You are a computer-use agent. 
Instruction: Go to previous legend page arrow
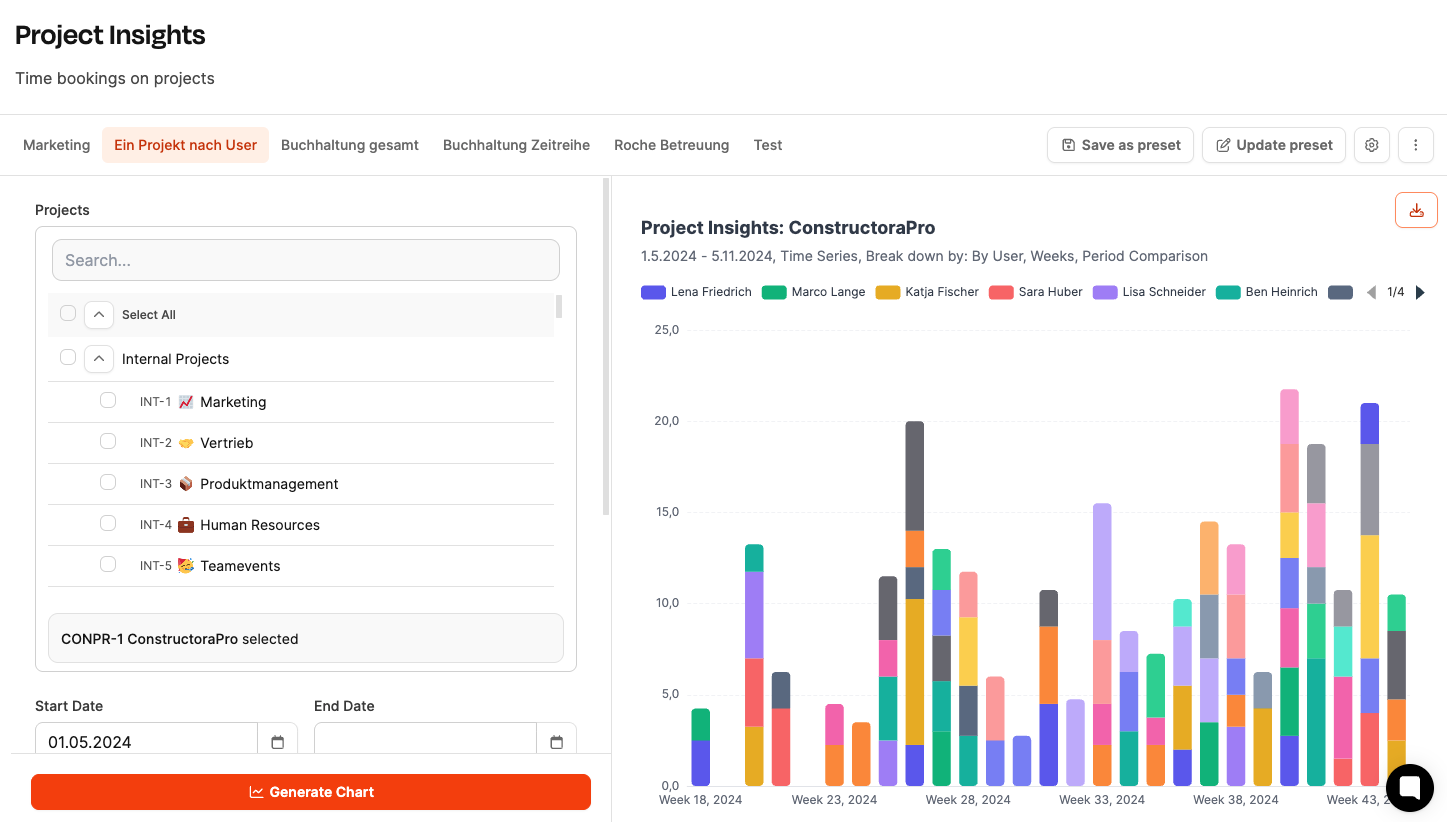pos(1371,292)
